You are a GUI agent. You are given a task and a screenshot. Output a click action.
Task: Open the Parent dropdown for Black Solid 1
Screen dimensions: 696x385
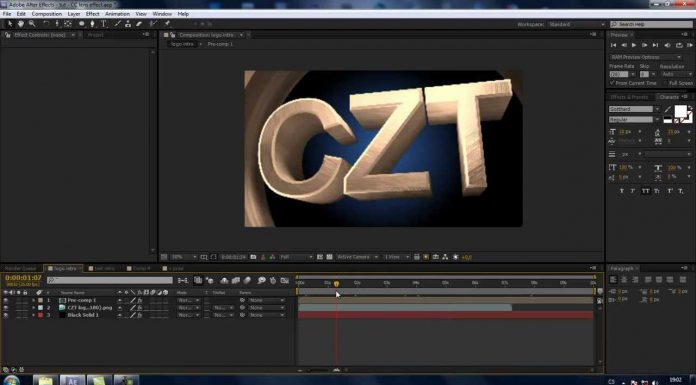click(x=266, y=315)
